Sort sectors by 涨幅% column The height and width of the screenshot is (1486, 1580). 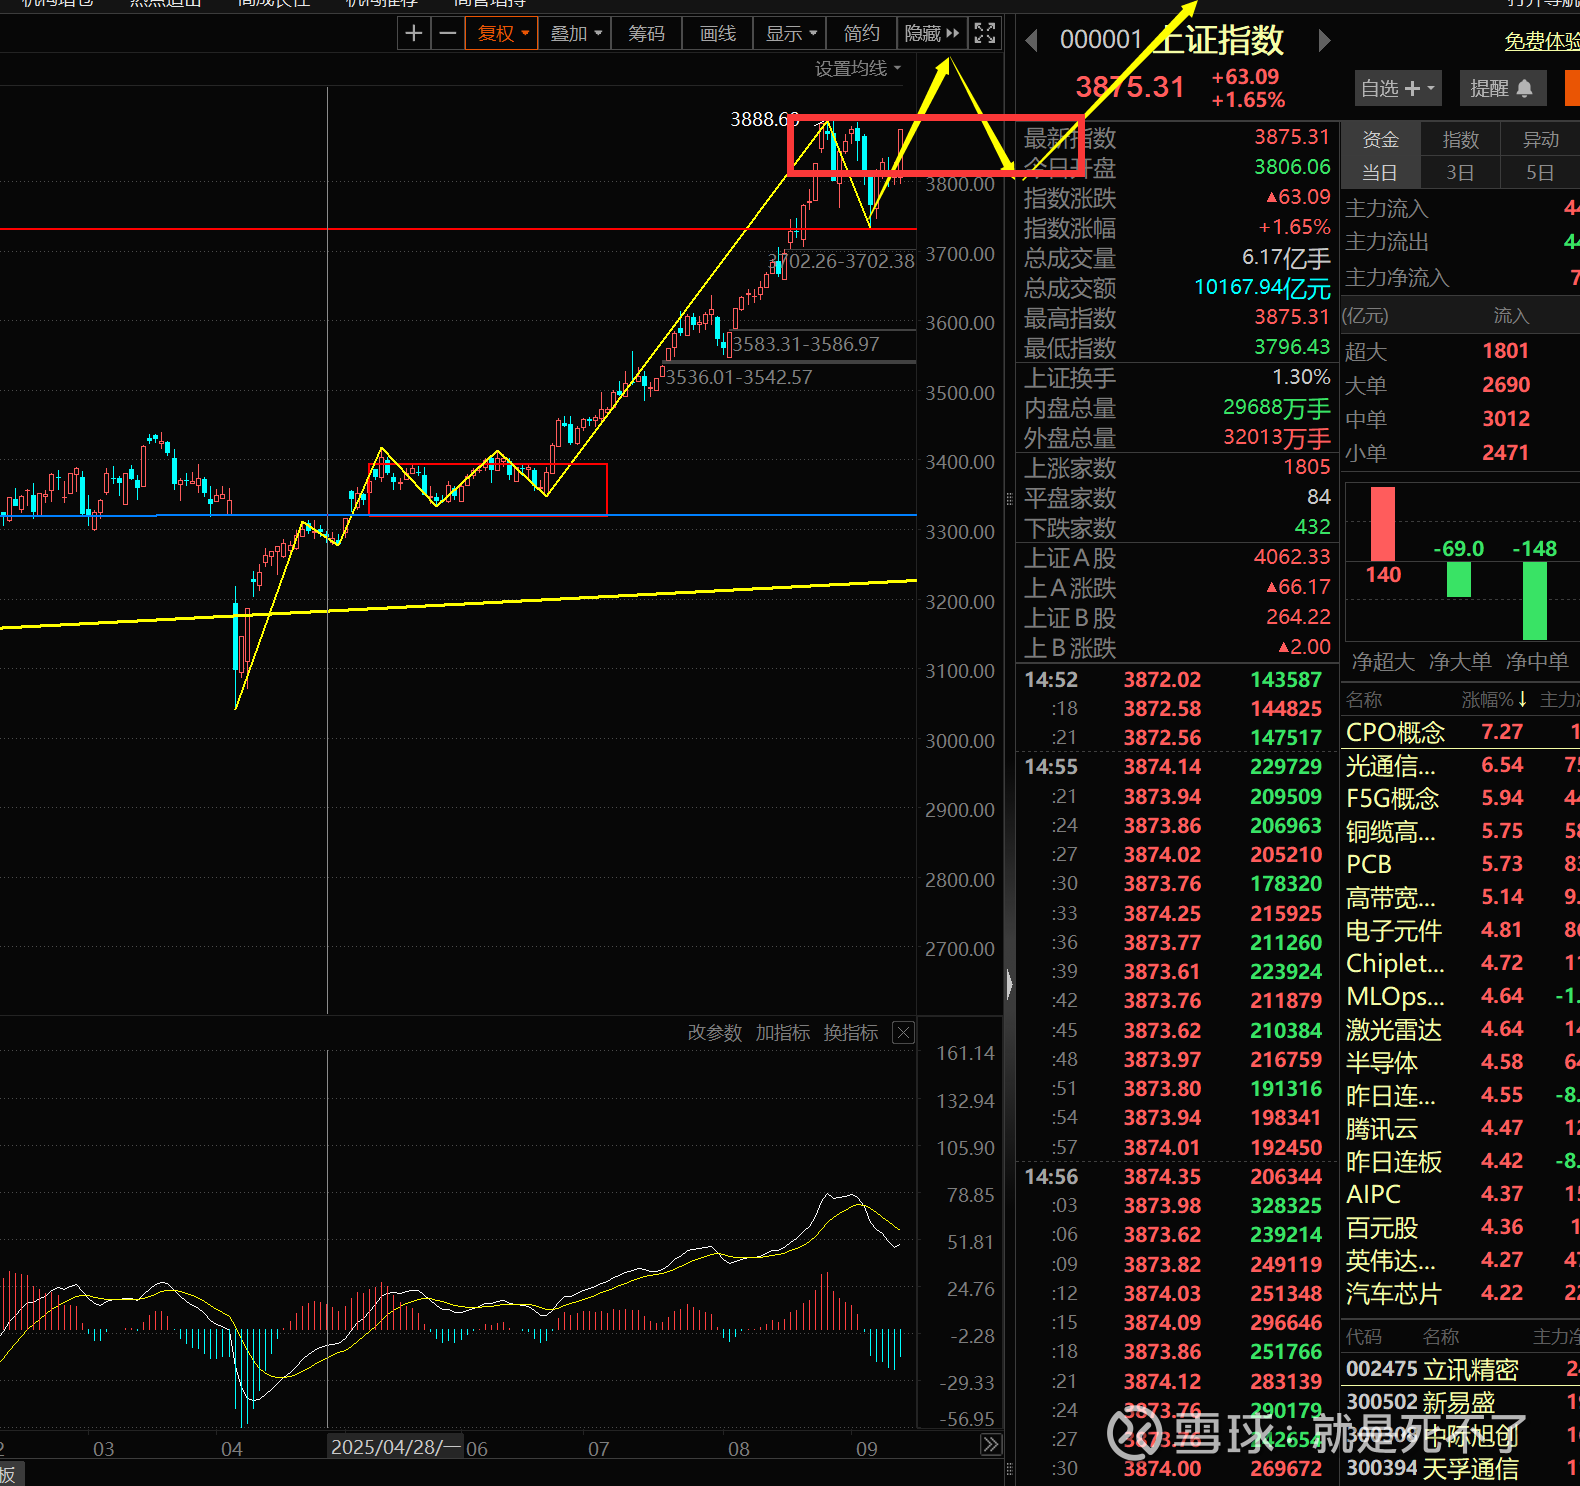click(x=1494, y=699)
